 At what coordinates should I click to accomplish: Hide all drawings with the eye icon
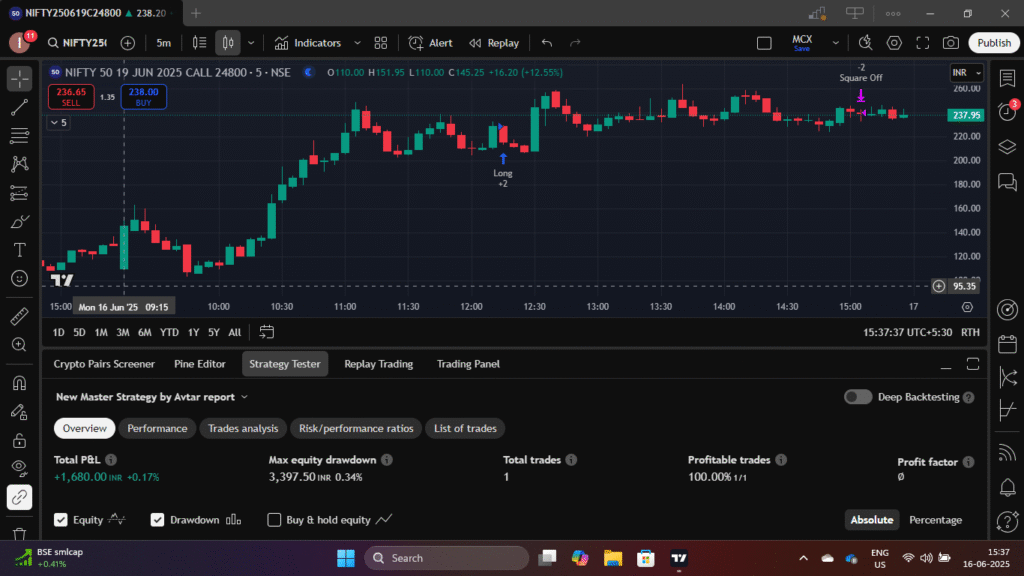point(20,468)
